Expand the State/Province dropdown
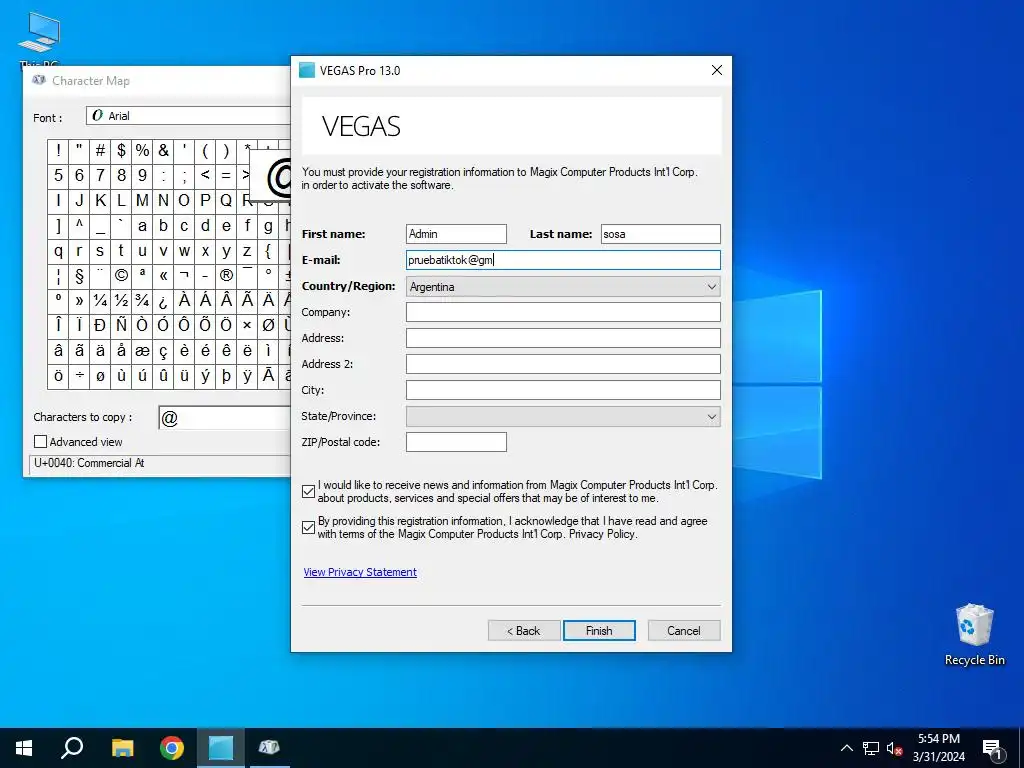This screenshot has height=768, width=1024. 712,416
